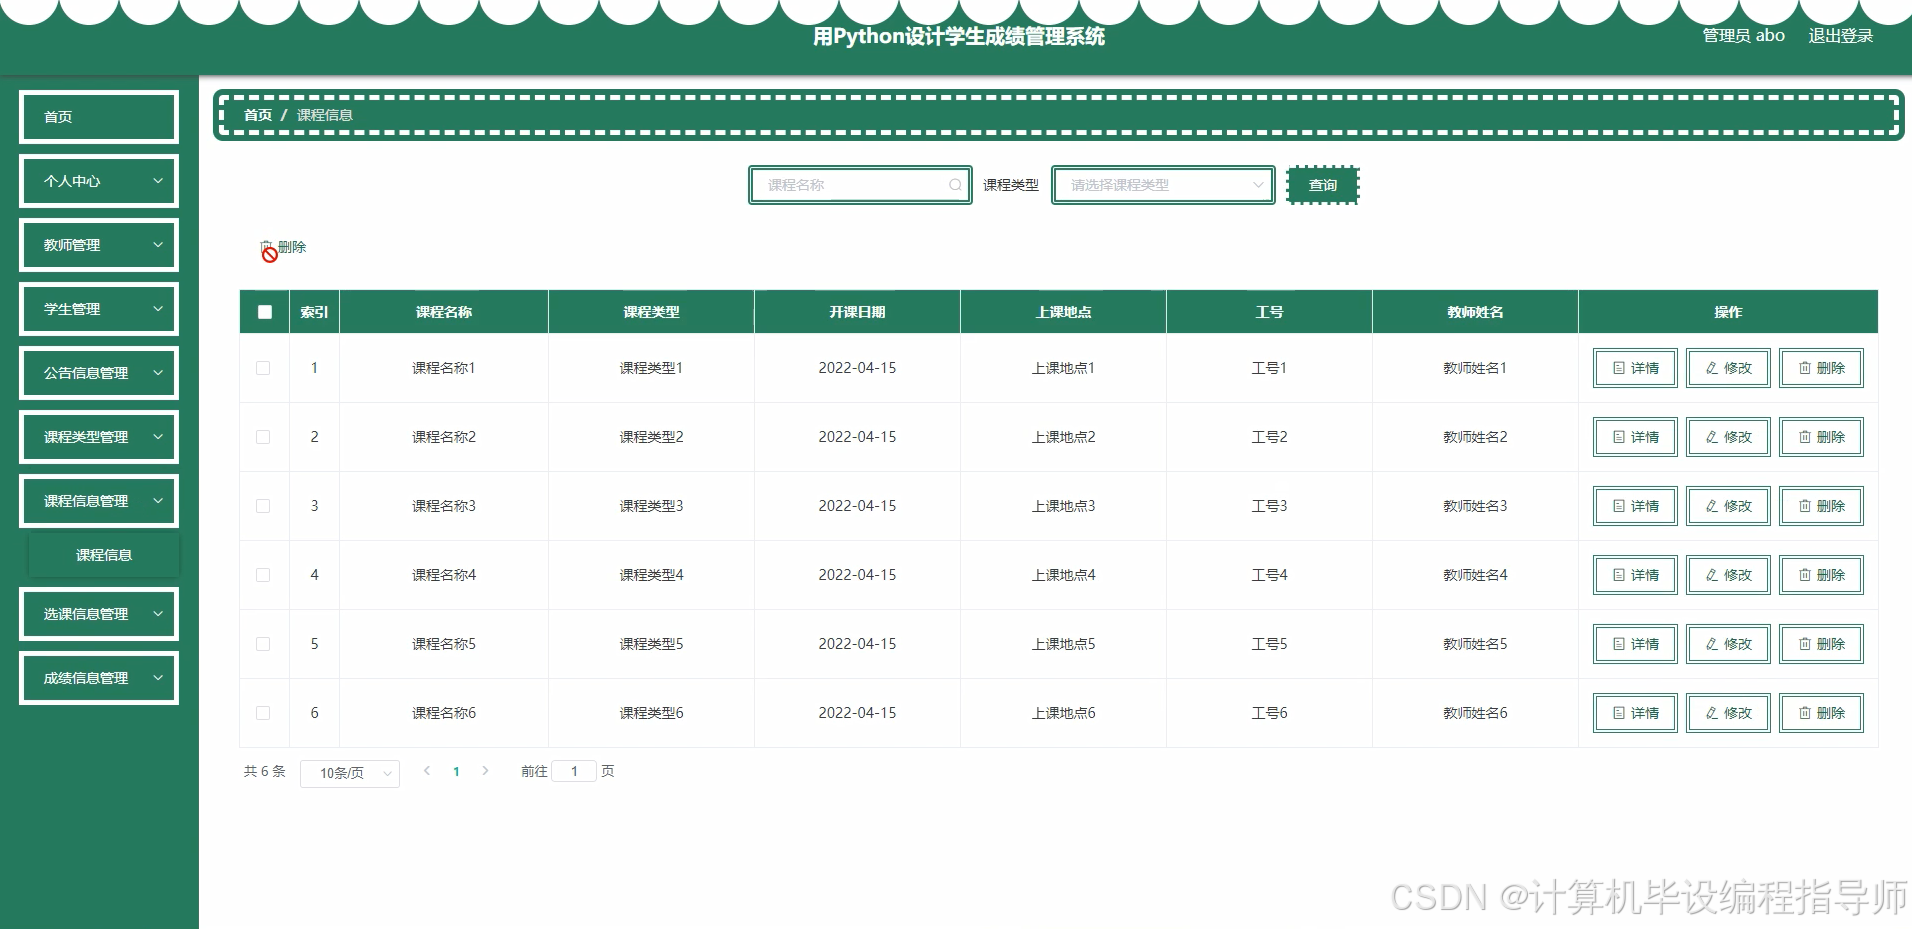The height and width of the screenshot is (929, 1912).
Task: Click the 共 6 条 total count text
Action: (265, 771)
